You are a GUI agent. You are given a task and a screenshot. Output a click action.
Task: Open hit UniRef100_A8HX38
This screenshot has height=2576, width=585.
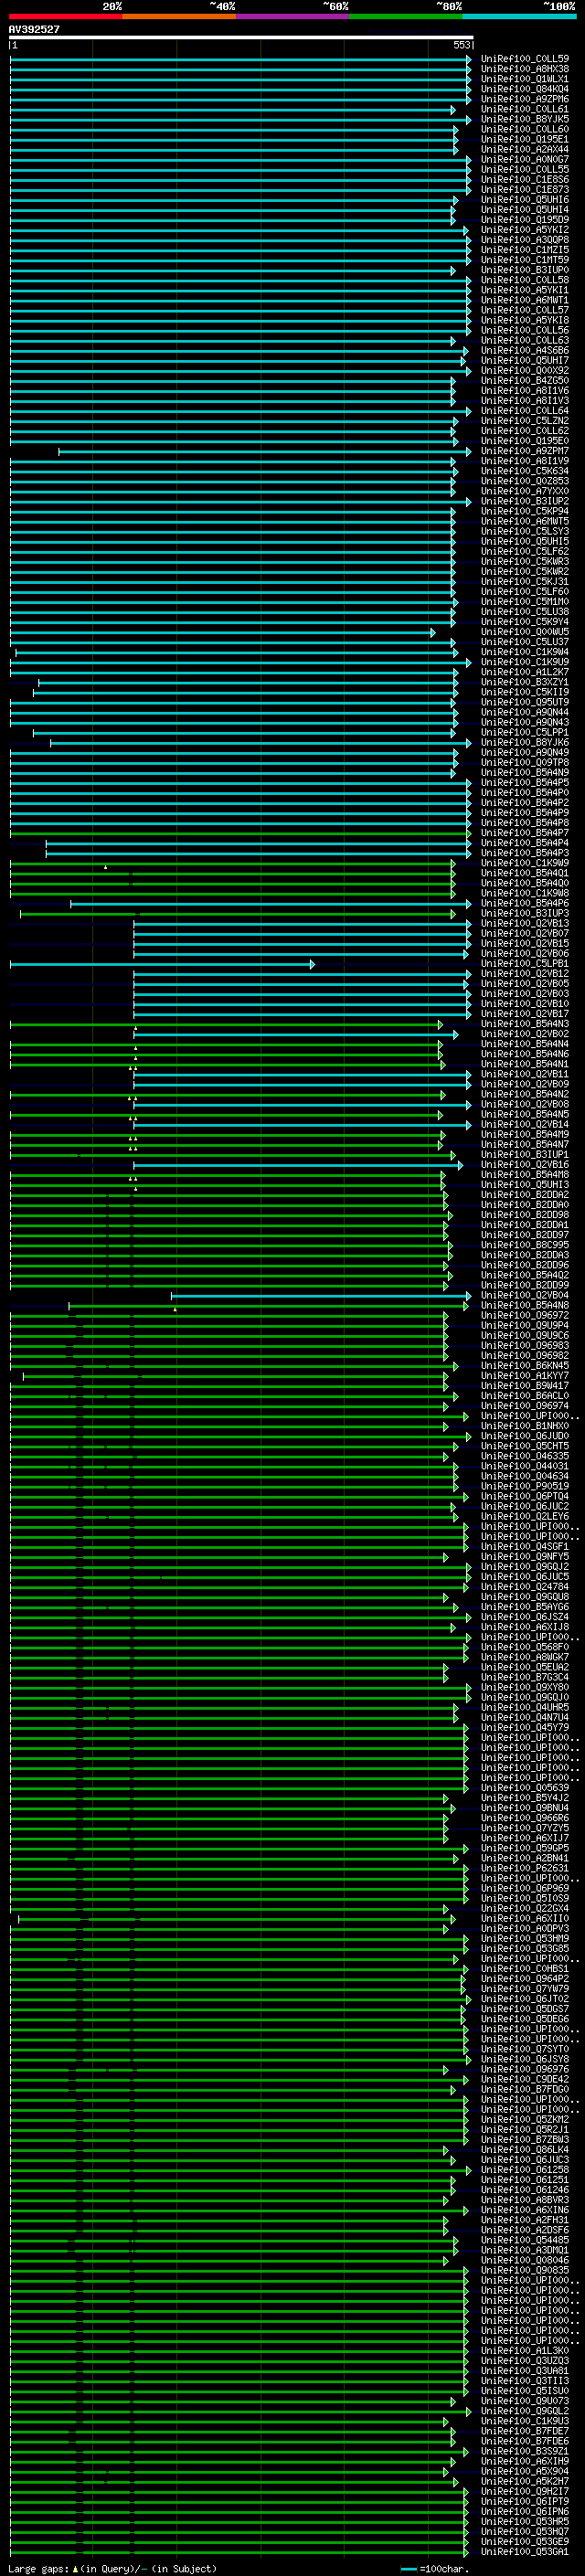524,69
